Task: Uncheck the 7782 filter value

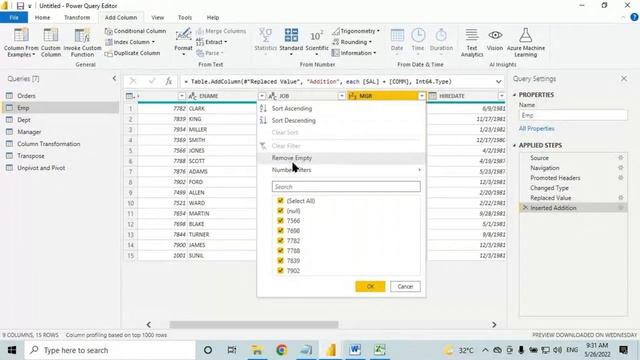Action: 280,241
